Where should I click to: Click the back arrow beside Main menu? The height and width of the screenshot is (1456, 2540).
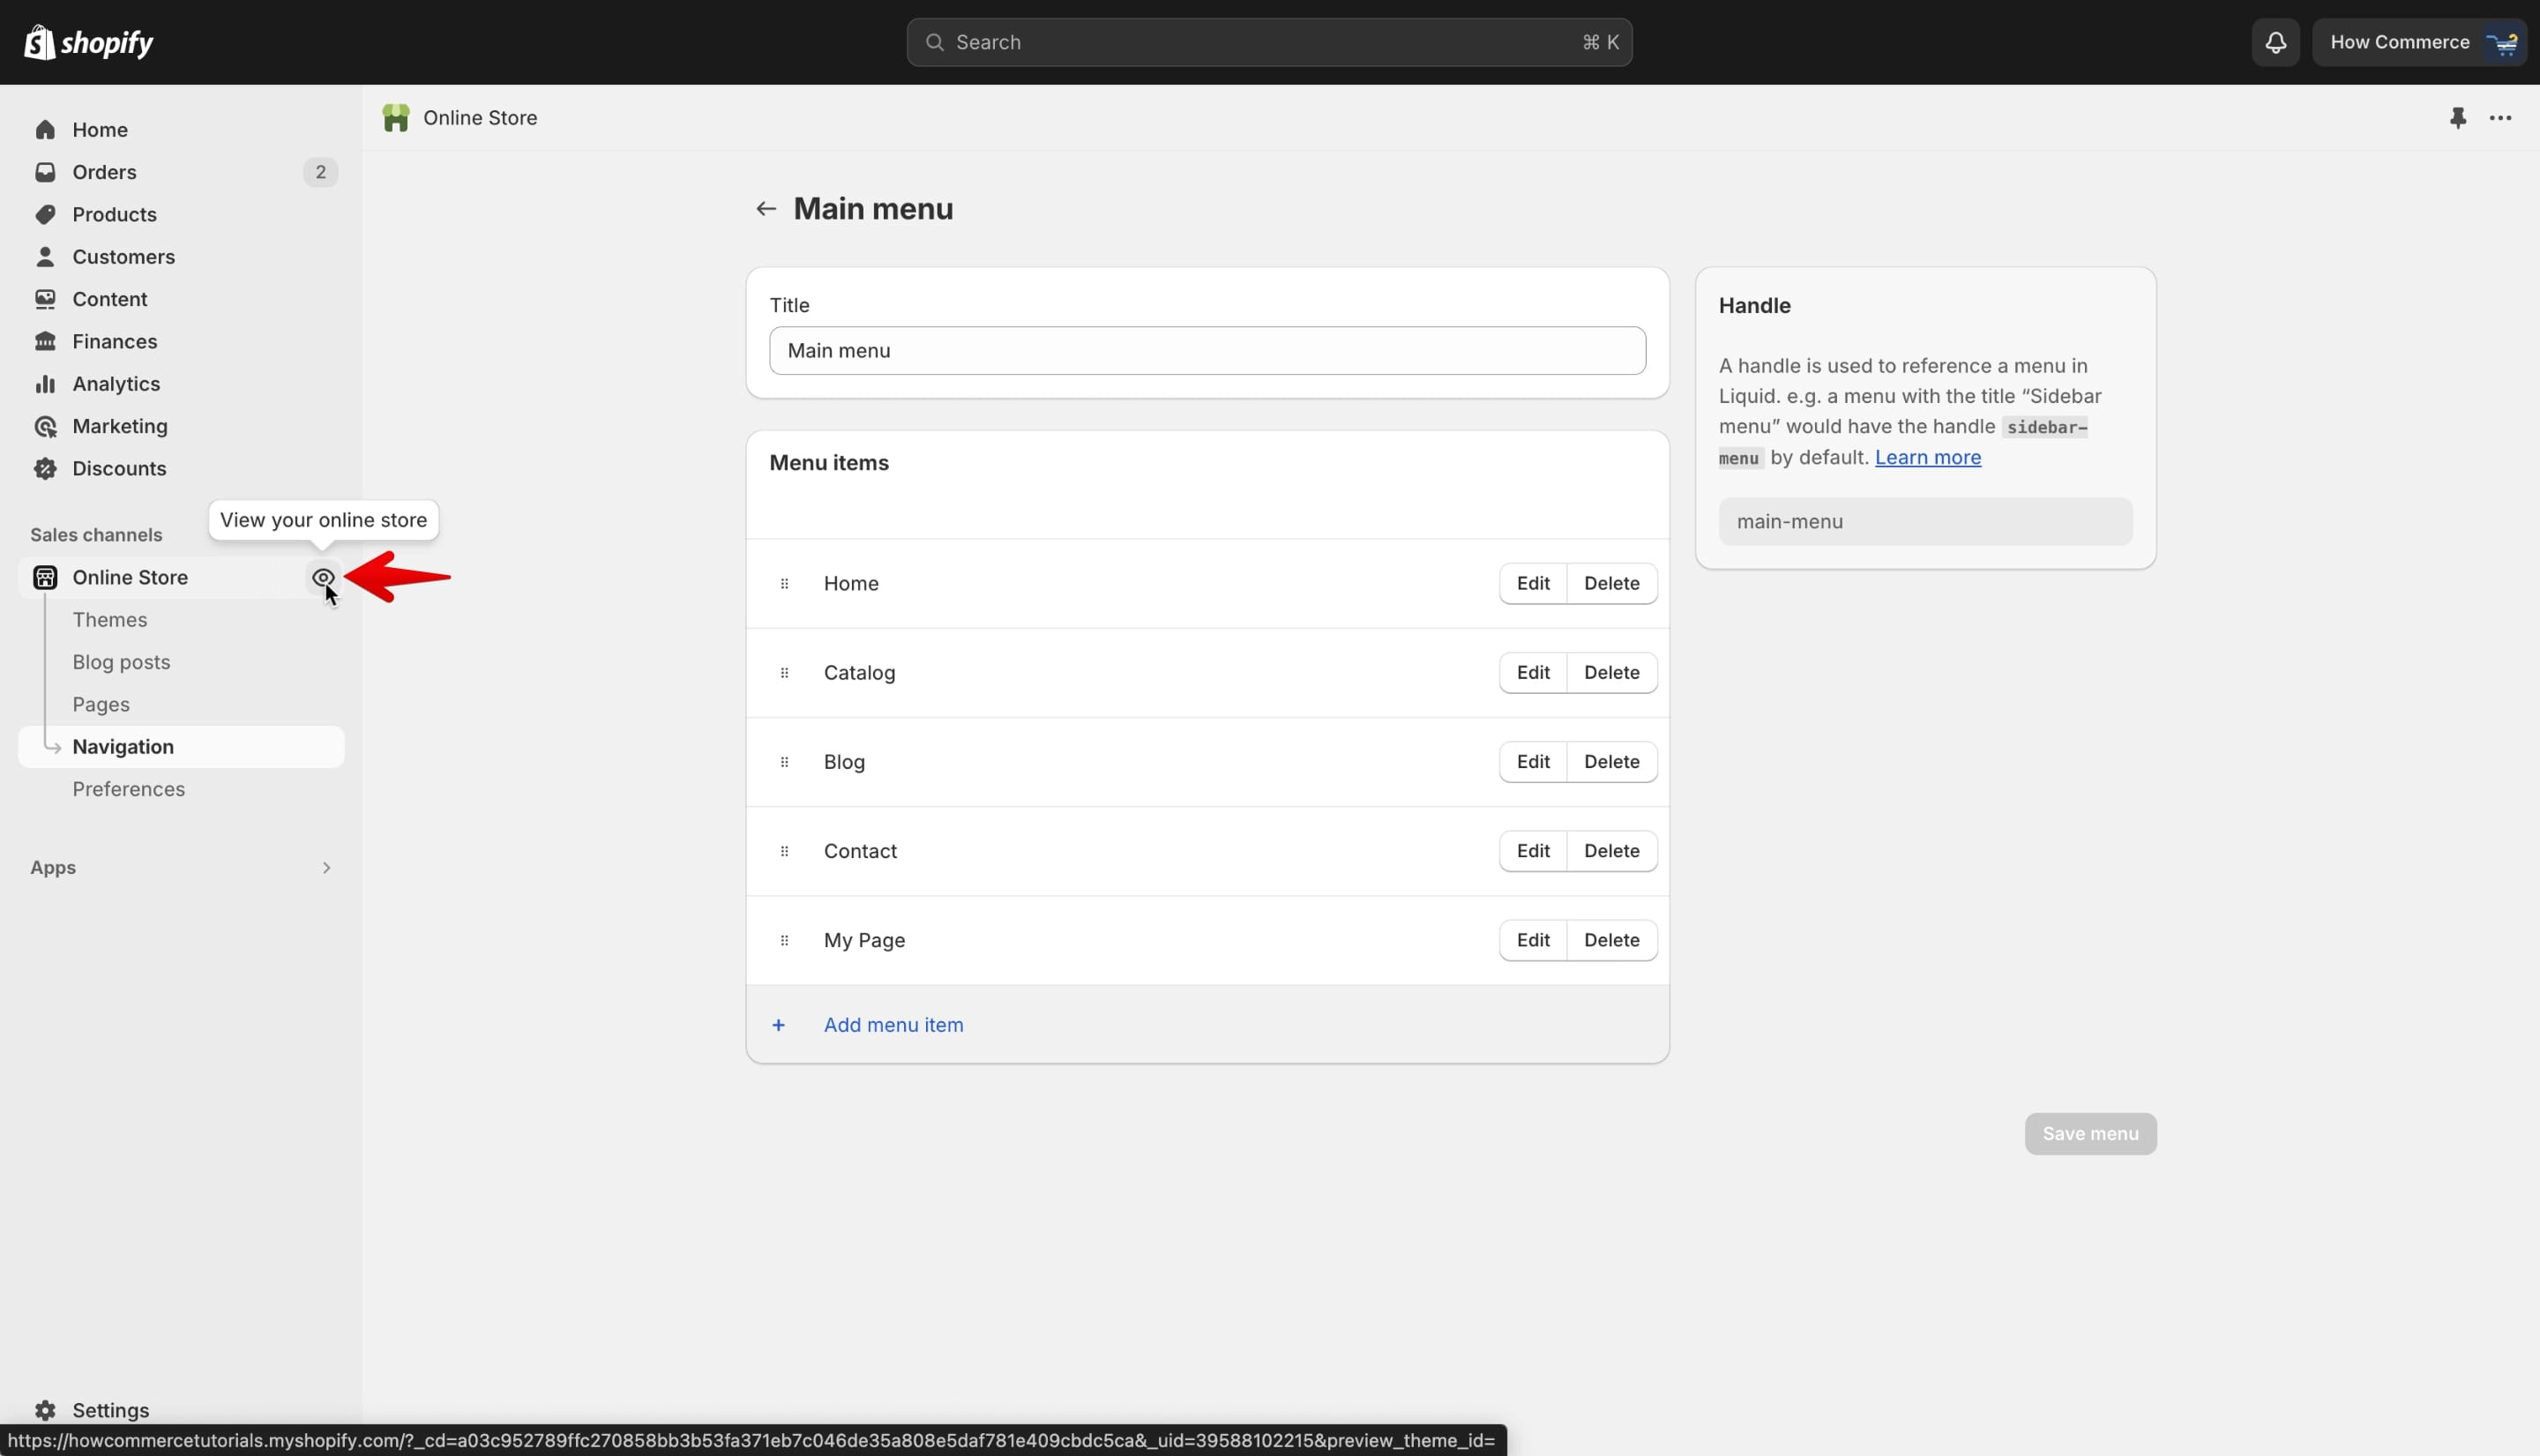click(x=766, y=209)
